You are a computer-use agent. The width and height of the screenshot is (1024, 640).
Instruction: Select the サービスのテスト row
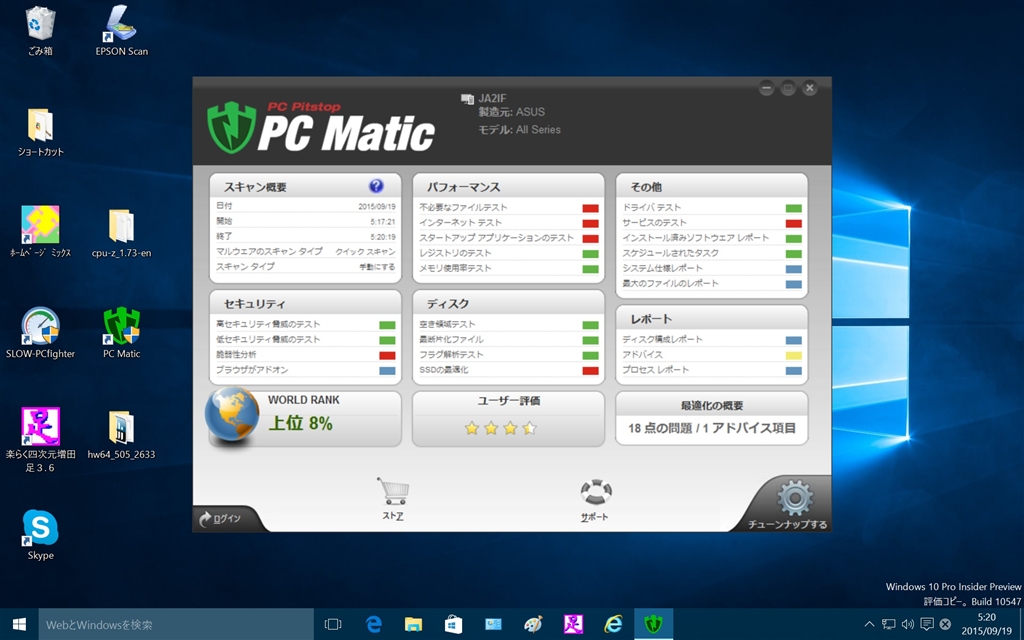pos(712,223)
